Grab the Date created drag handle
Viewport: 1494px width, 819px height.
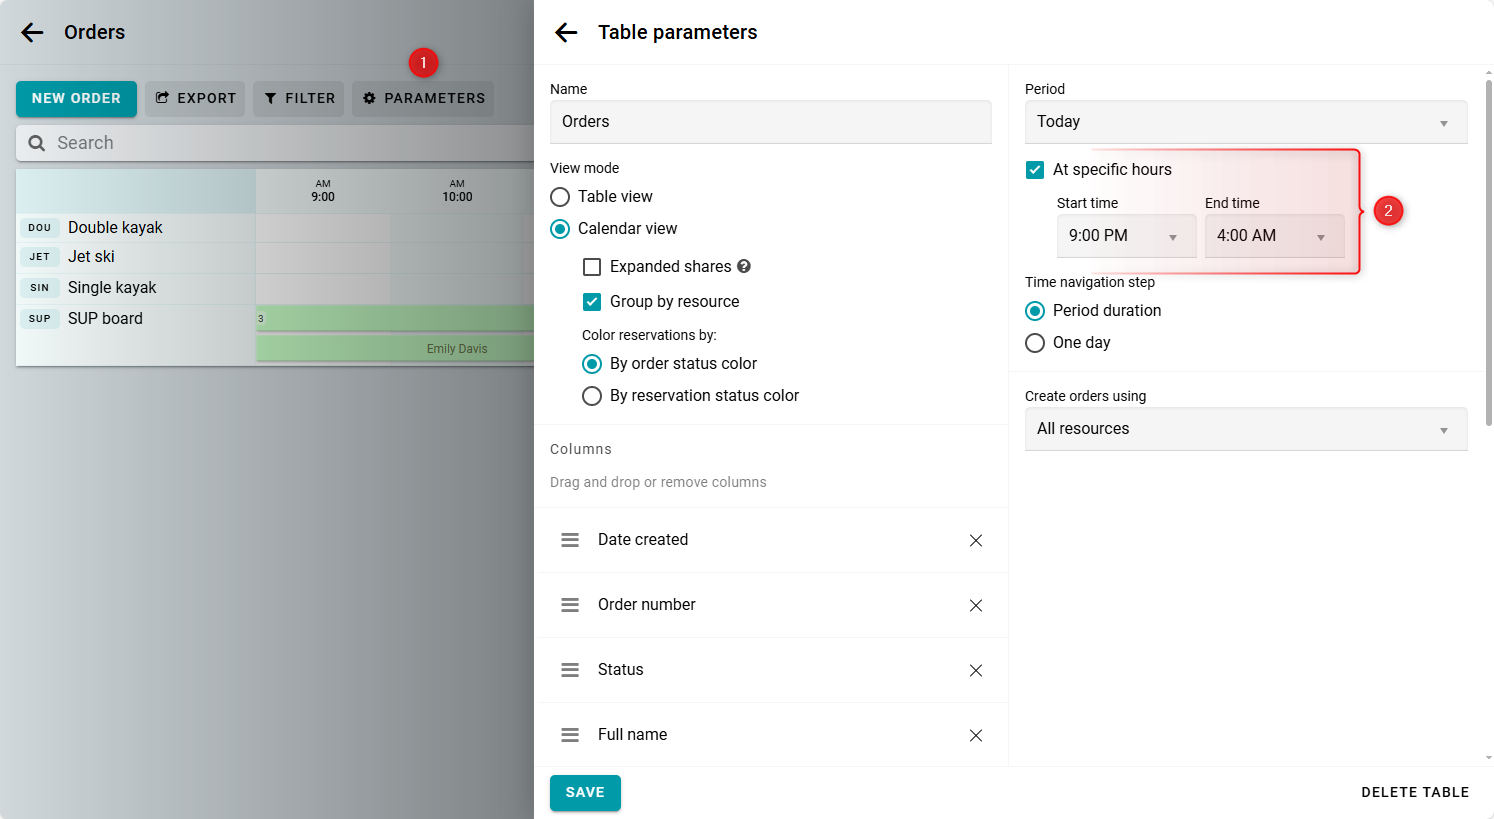(570, 540)
